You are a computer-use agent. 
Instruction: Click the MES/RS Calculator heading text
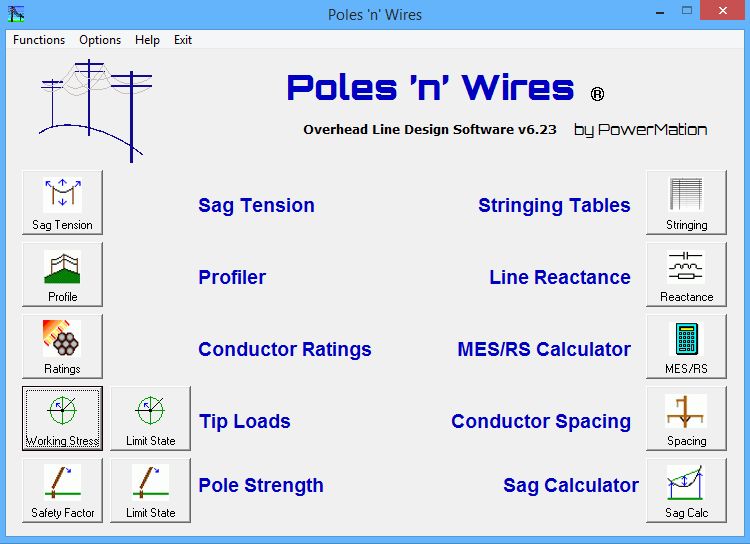pyautogui.click(x=544, y=349)
